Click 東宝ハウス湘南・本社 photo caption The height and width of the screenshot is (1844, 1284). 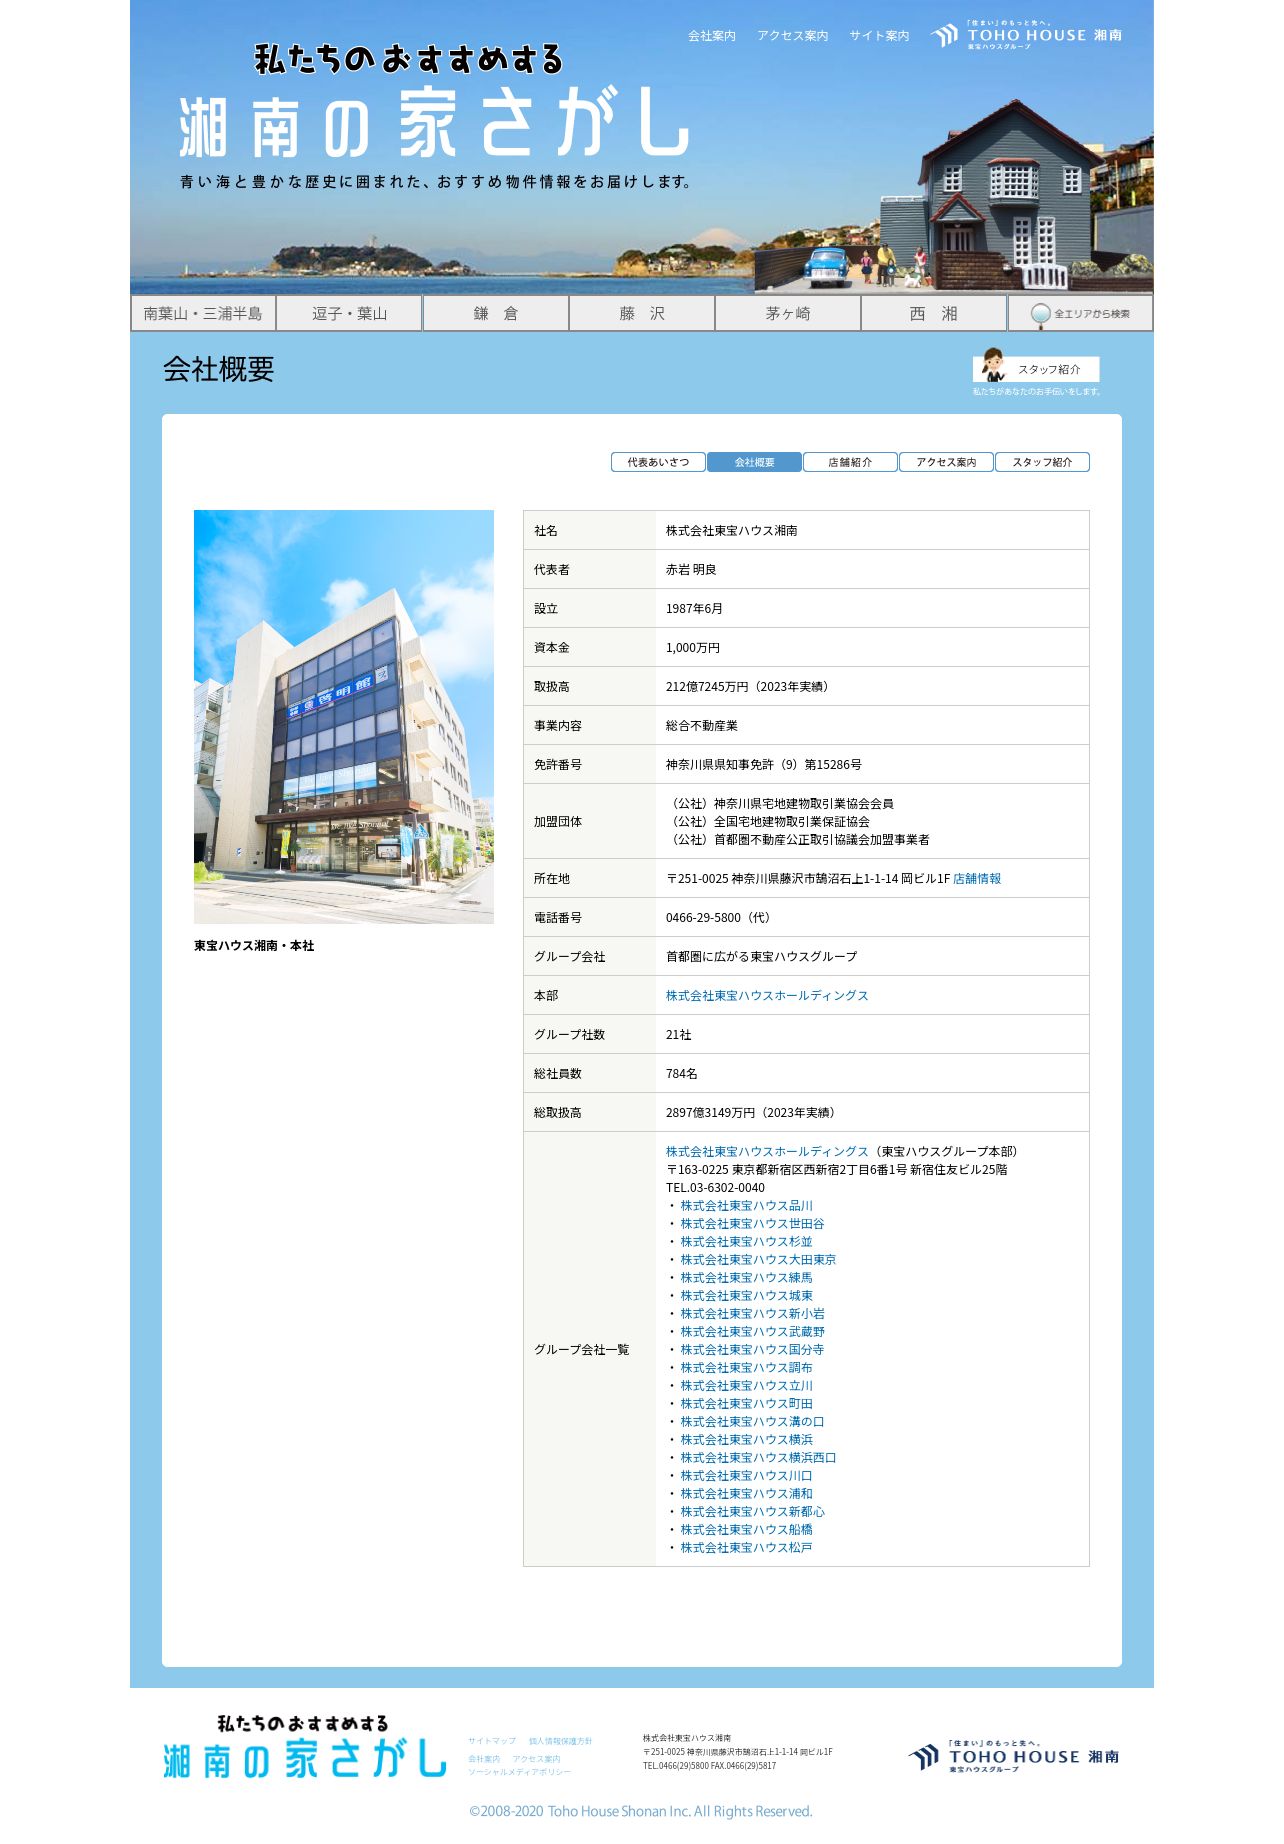(254, 946)
